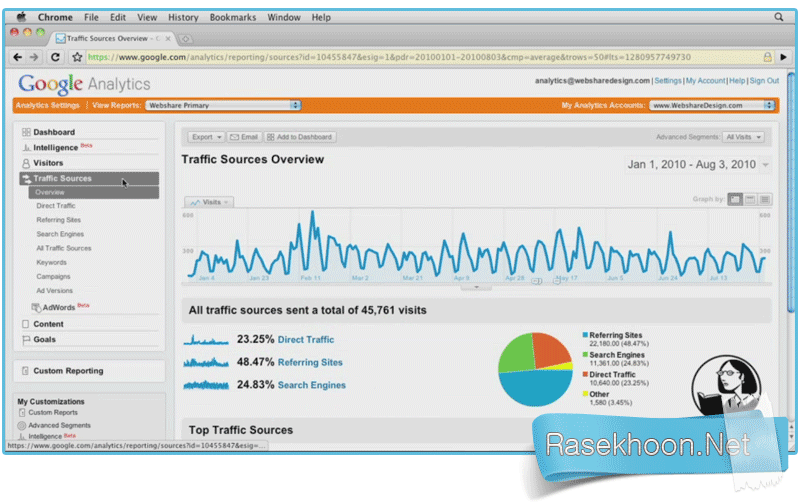Click Add to Dashboard button
Screen dimensions: 800x504
pyautogui.click(x=300, y=137)
